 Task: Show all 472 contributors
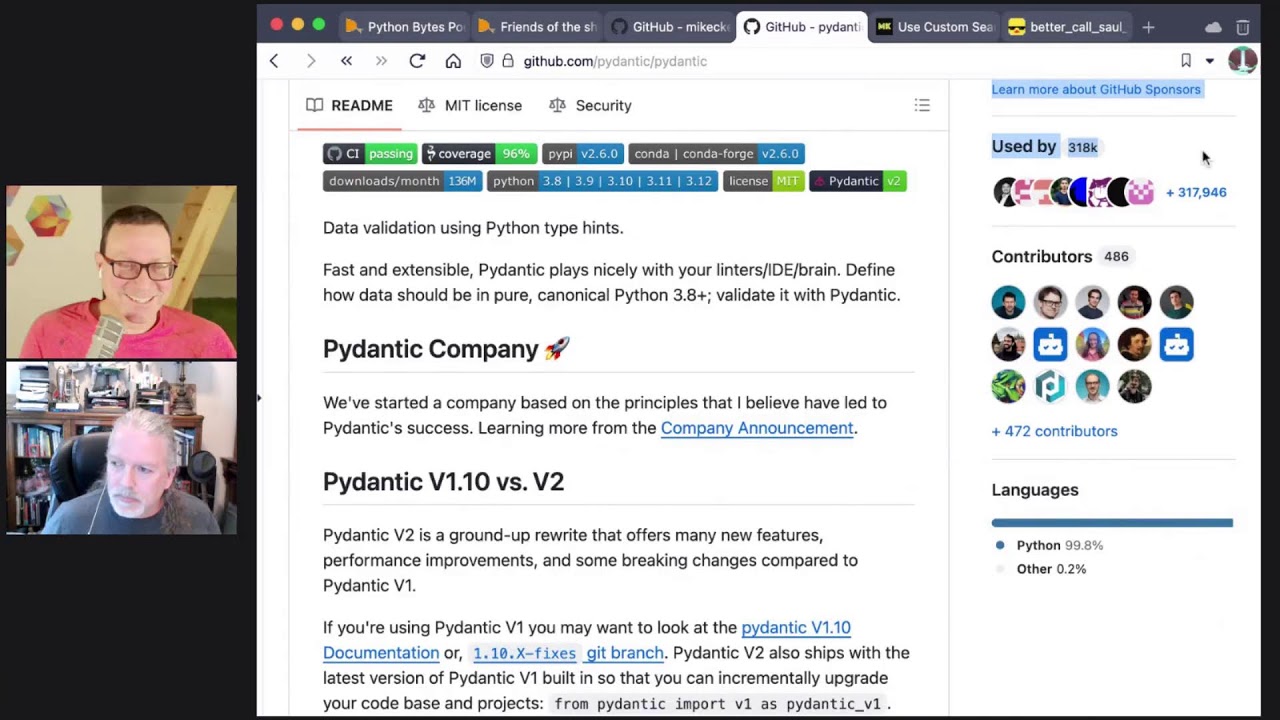(1054, 431)
